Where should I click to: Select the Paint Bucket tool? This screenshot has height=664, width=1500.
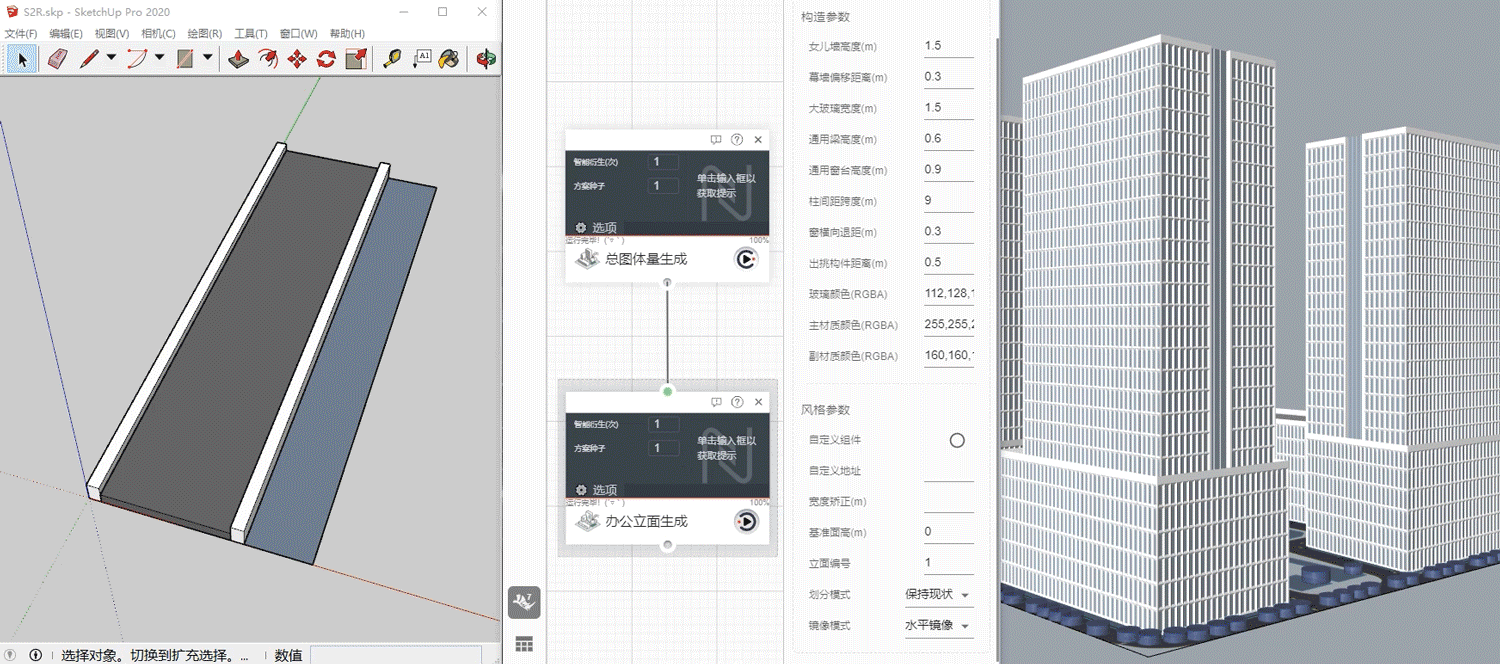pyautogui.click(x=449, y=59)
